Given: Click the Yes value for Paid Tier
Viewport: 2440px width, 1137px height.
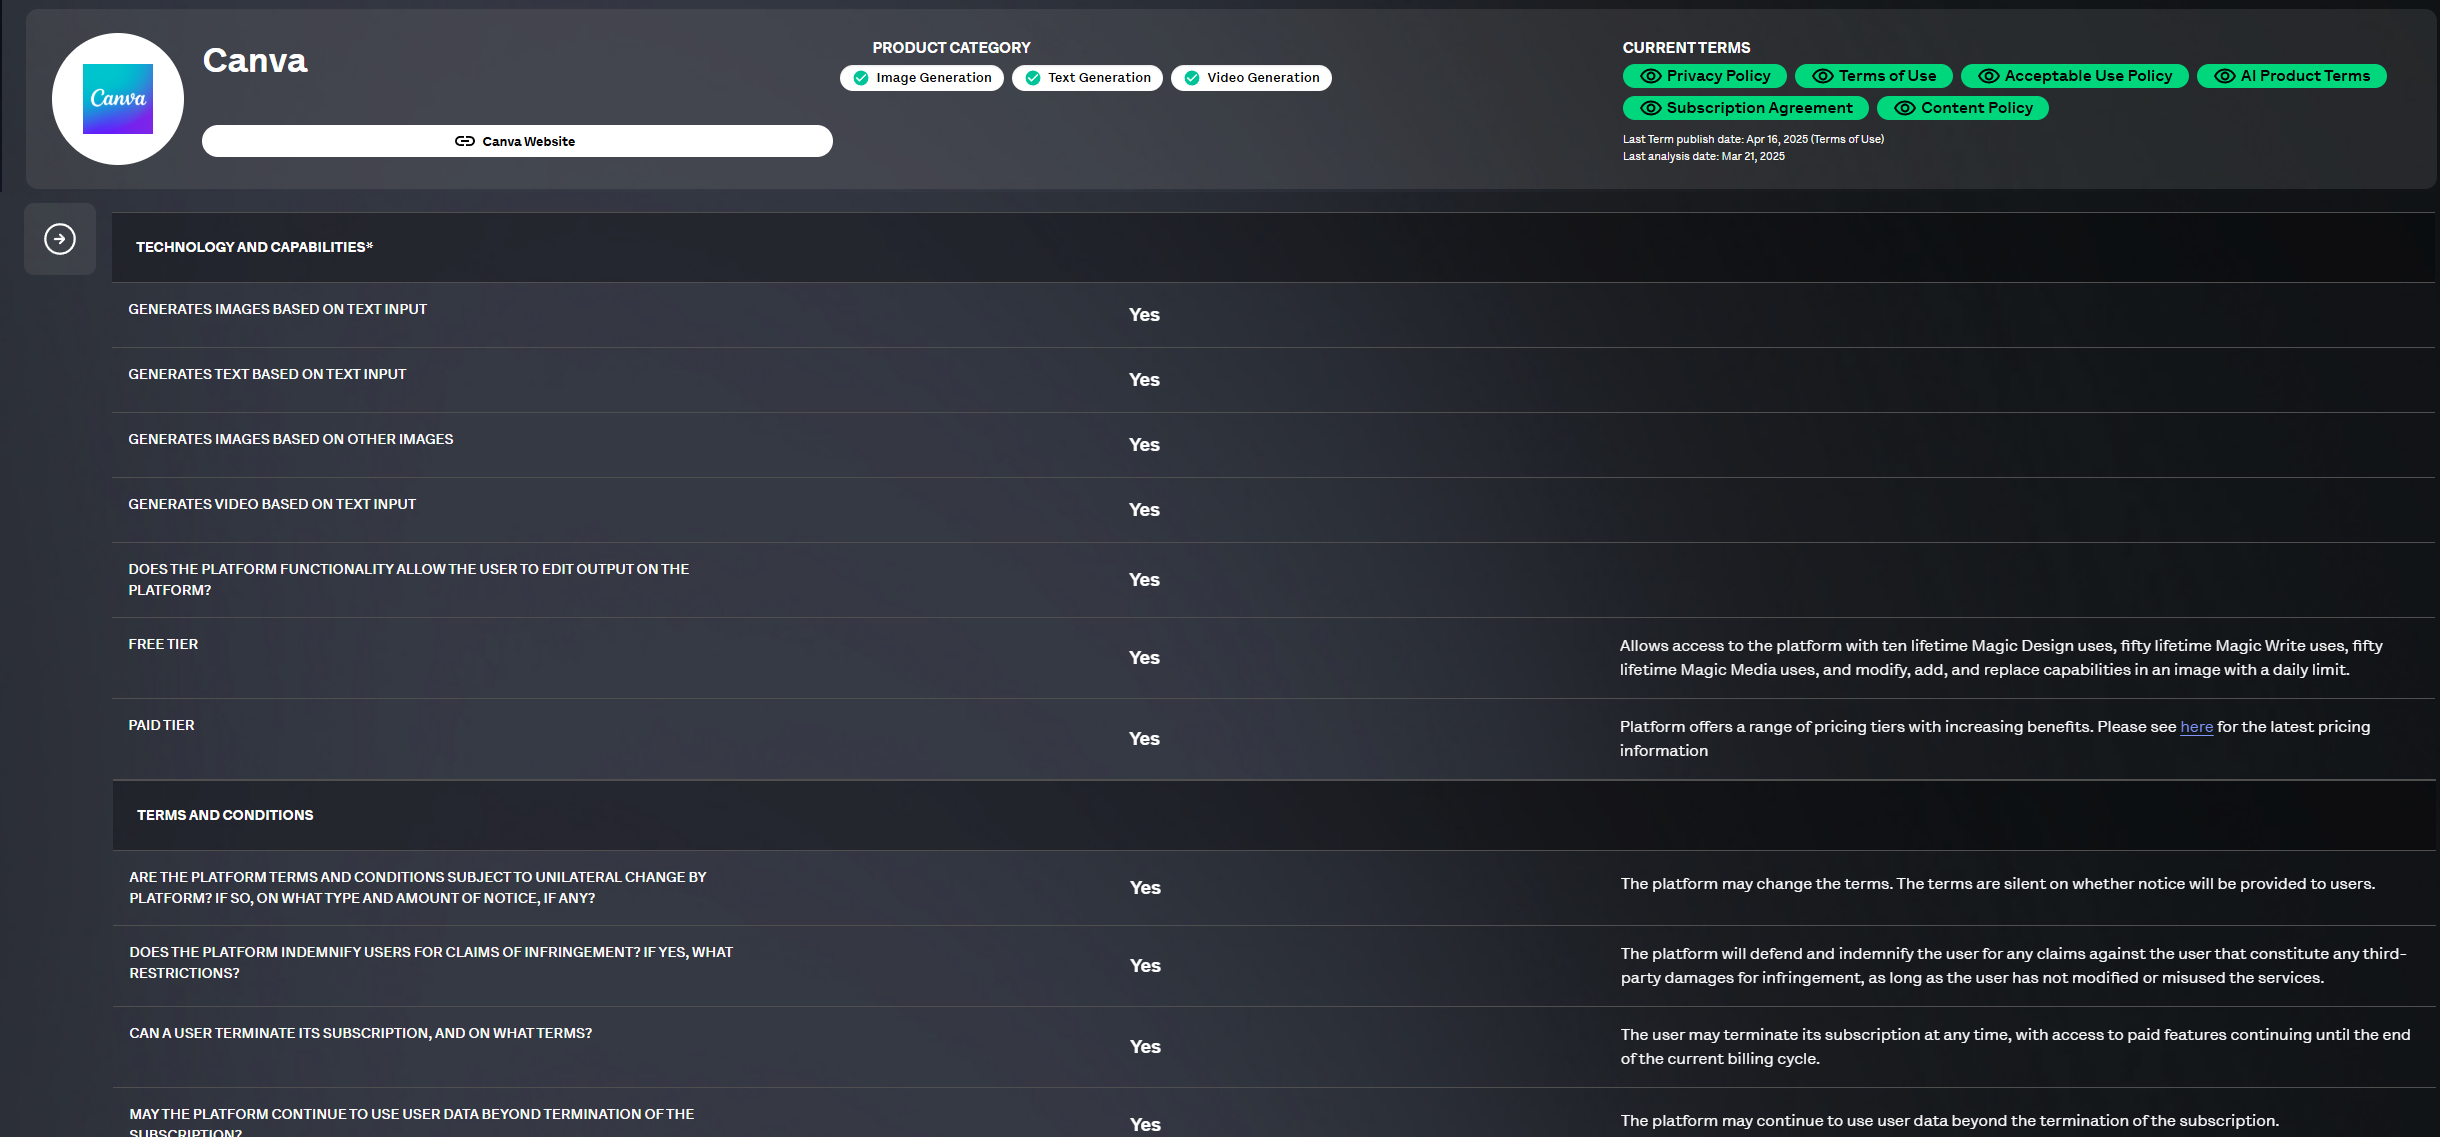Looking at the screenshot, I should (x=1144, y=739).
